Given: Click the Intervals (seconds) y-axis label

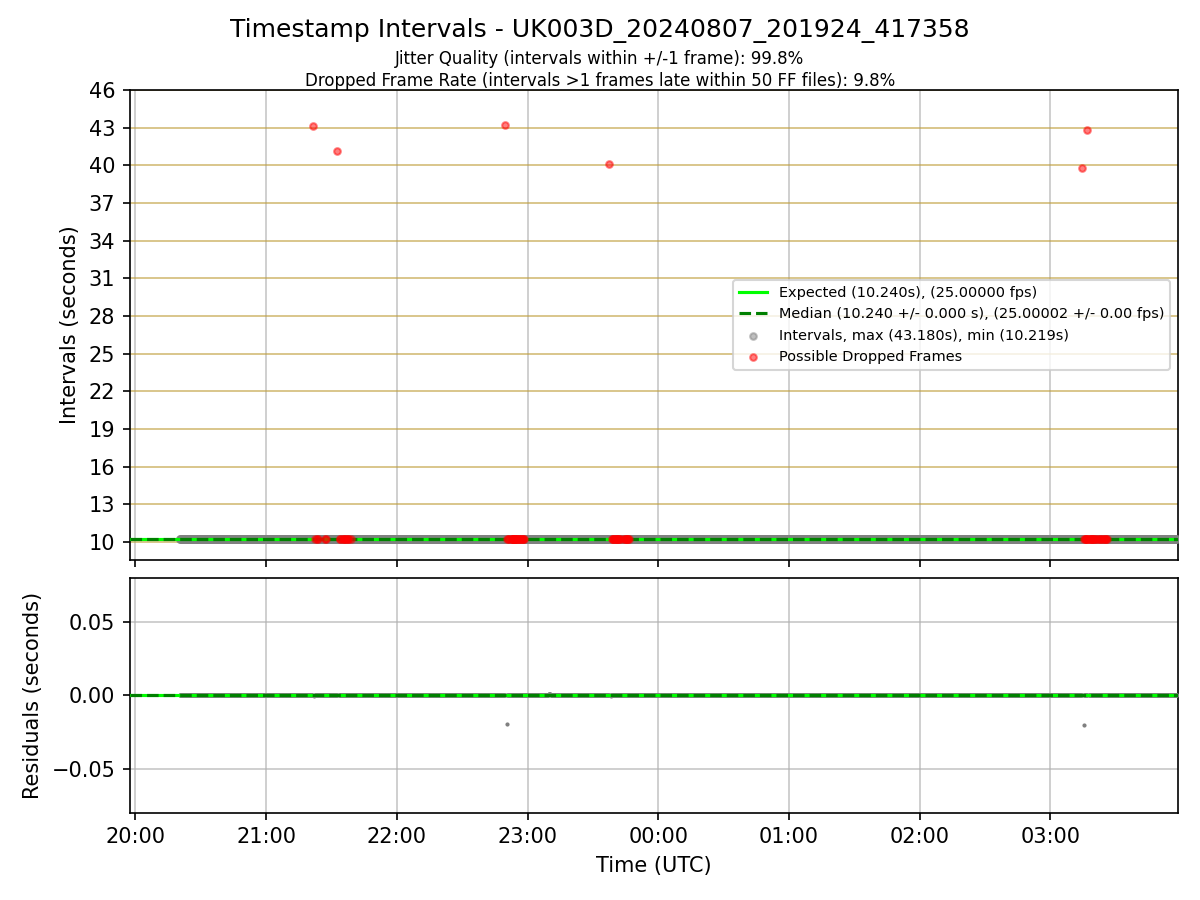Looking at the screenshot, I should [68, 325].
